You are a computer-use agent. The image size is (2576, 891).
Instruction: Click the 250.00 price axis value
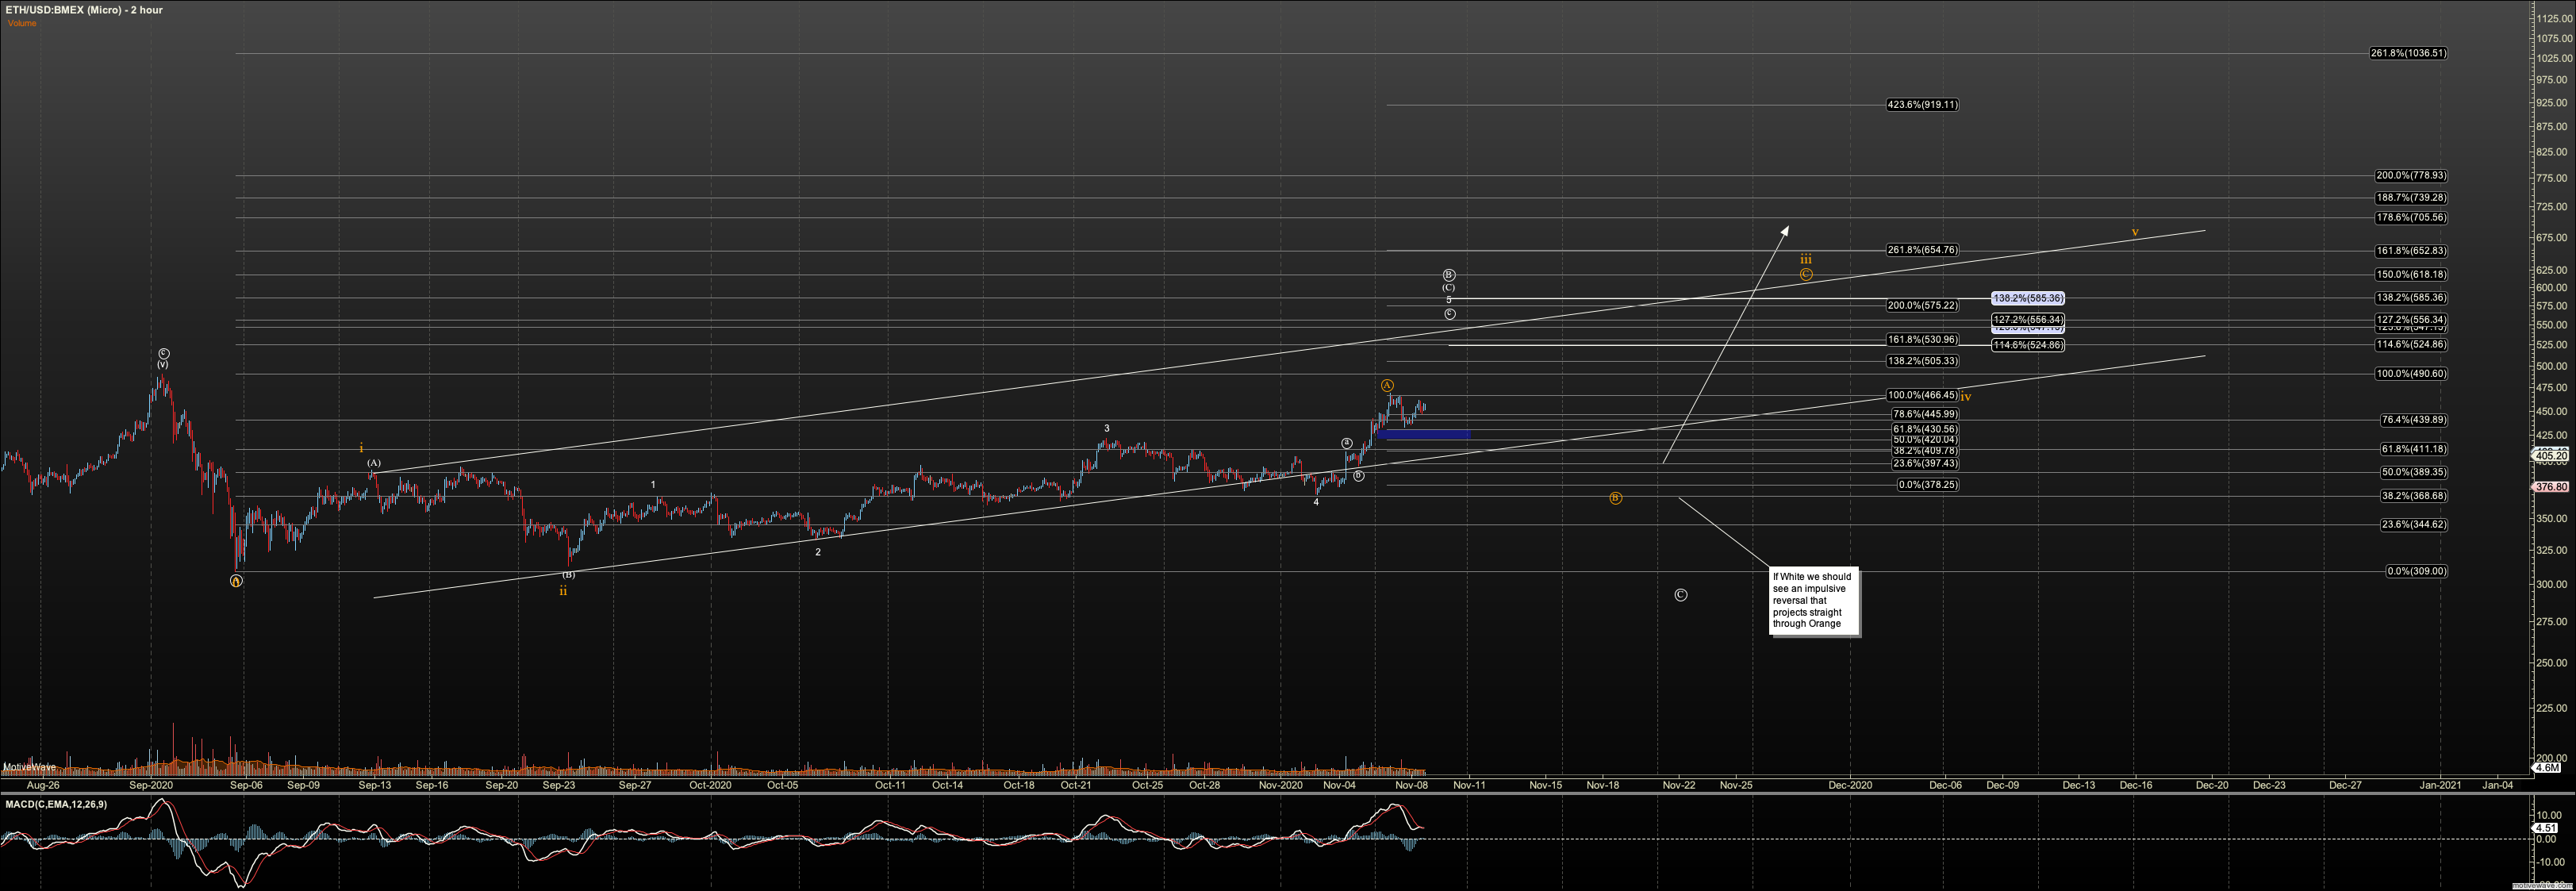[x=2554, y=662]
